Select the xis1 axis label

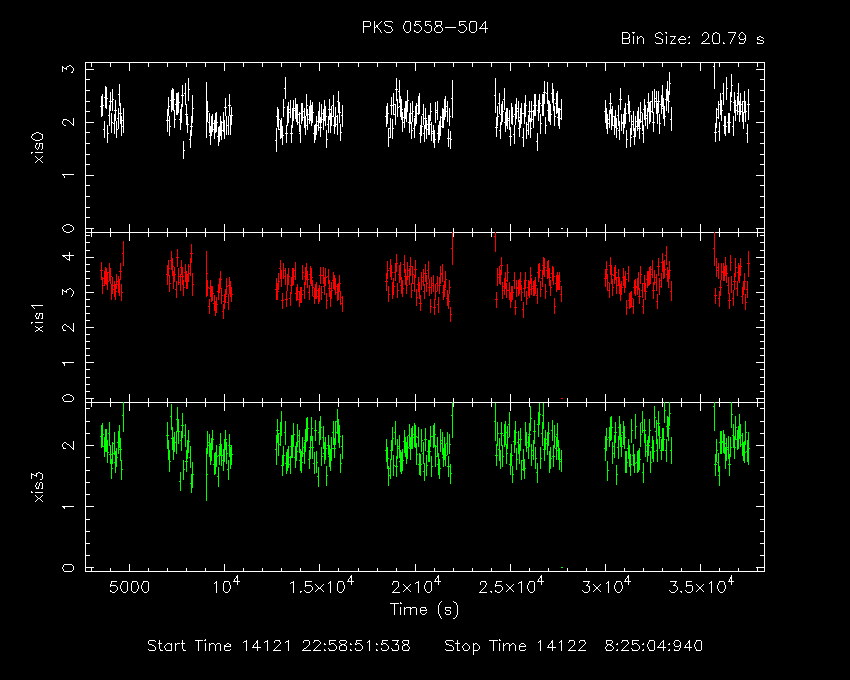39,316
